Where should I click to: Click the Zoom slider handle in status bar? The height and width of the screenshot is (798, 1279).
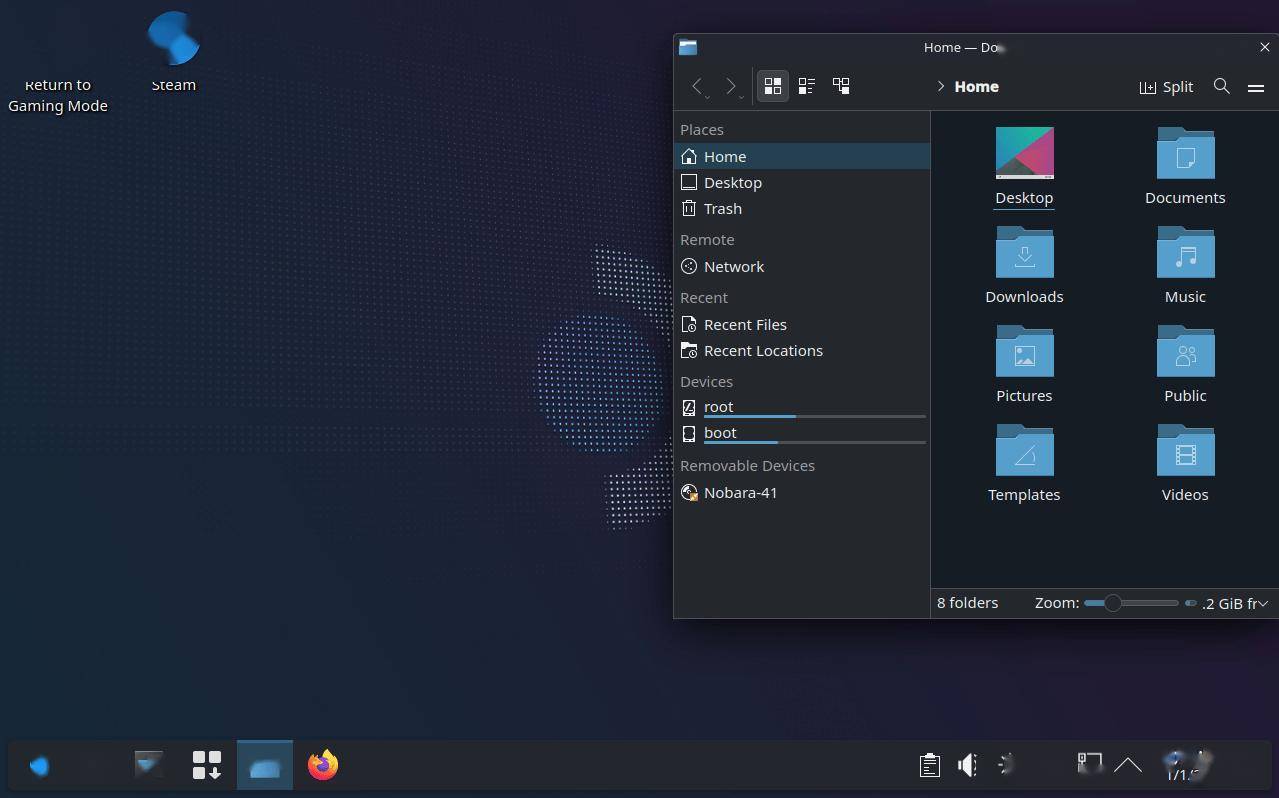coord(1112,603)
